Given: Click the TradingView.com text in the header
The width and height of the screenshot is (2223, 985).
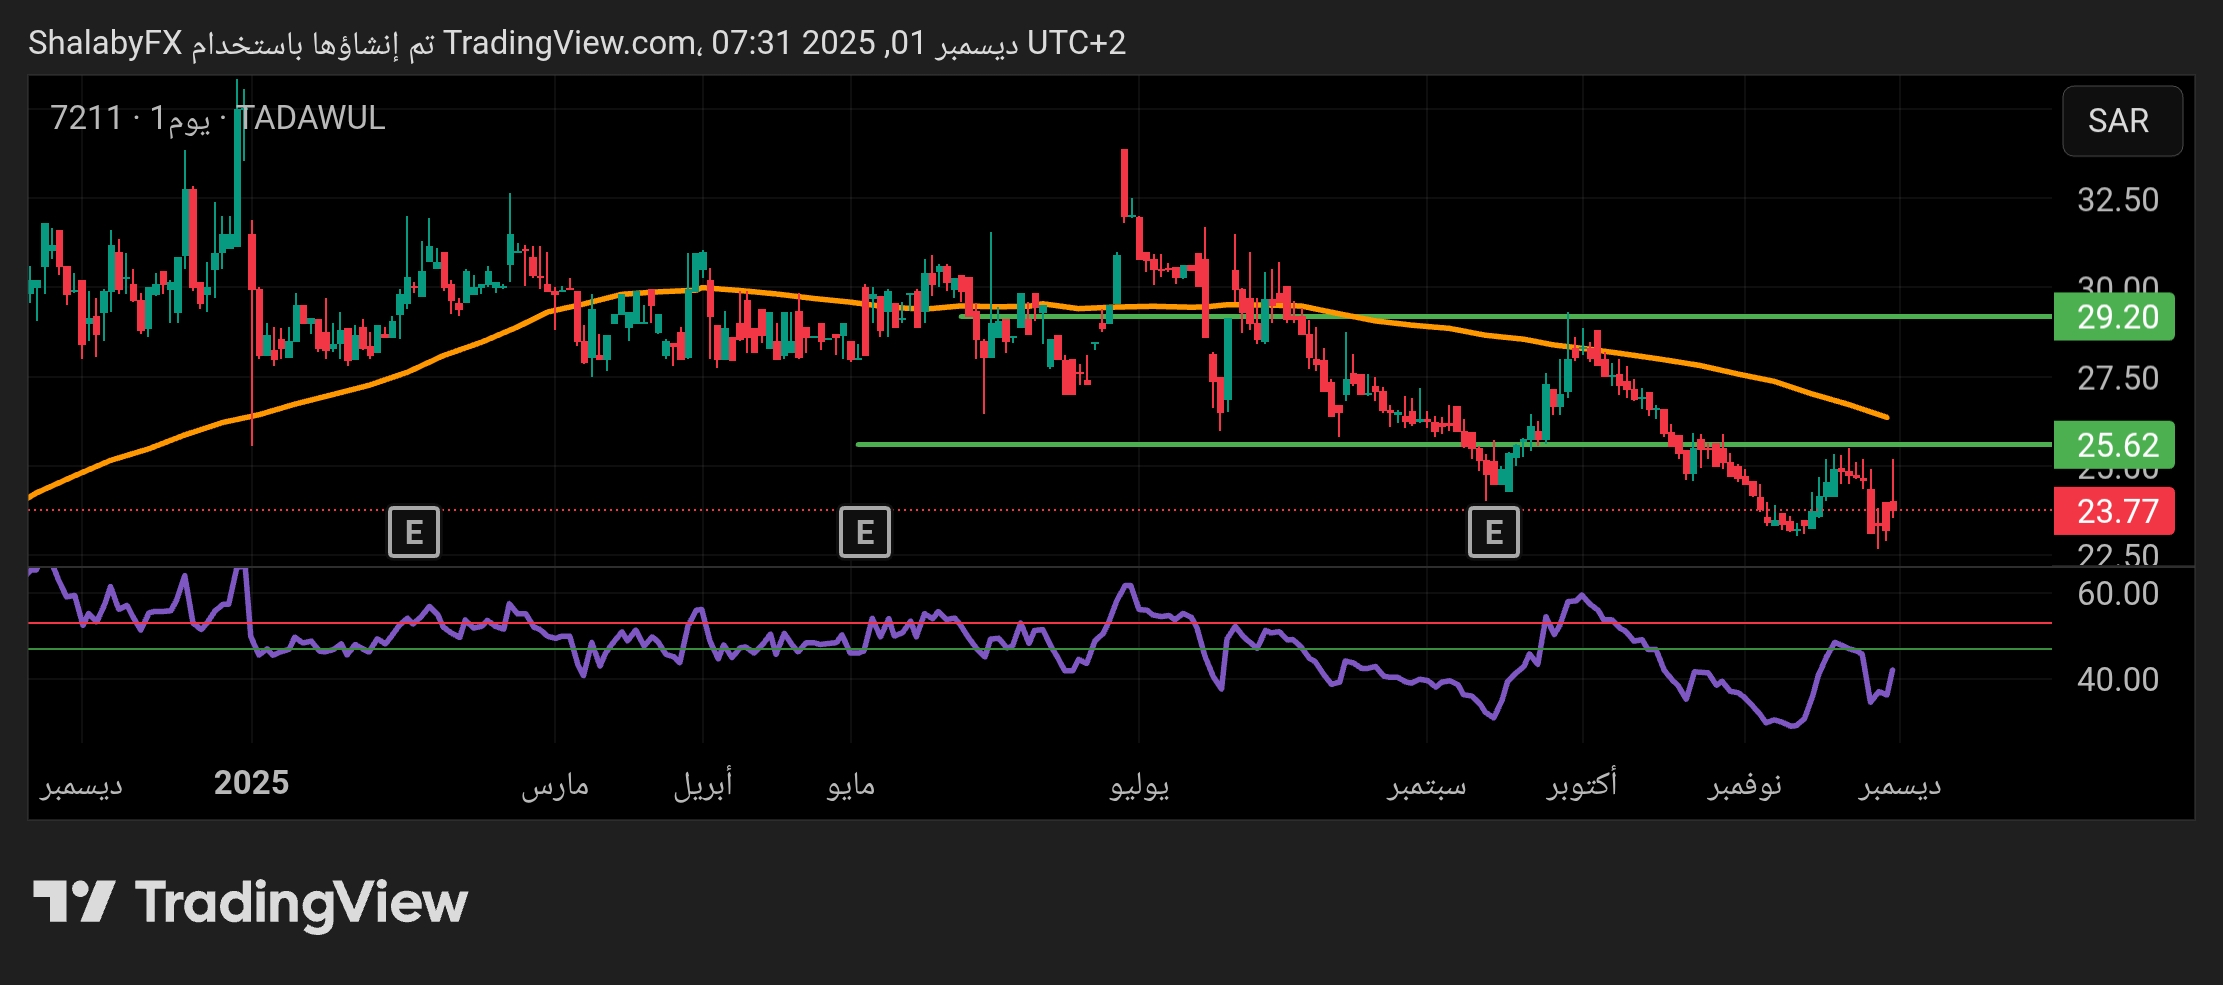Looking at the screenshot, I should pyautogui.click(x=570, y=43).
